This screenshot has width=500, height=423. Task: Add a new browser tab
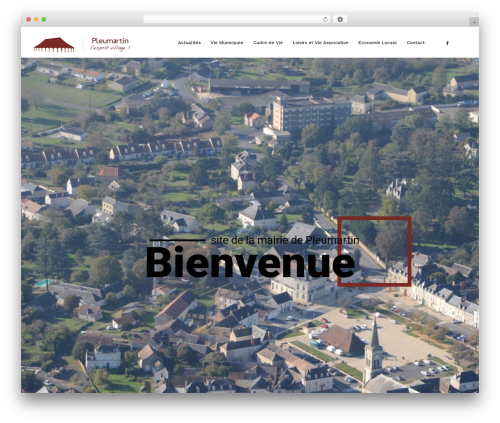pyautogui.click(x=474, y=22)
